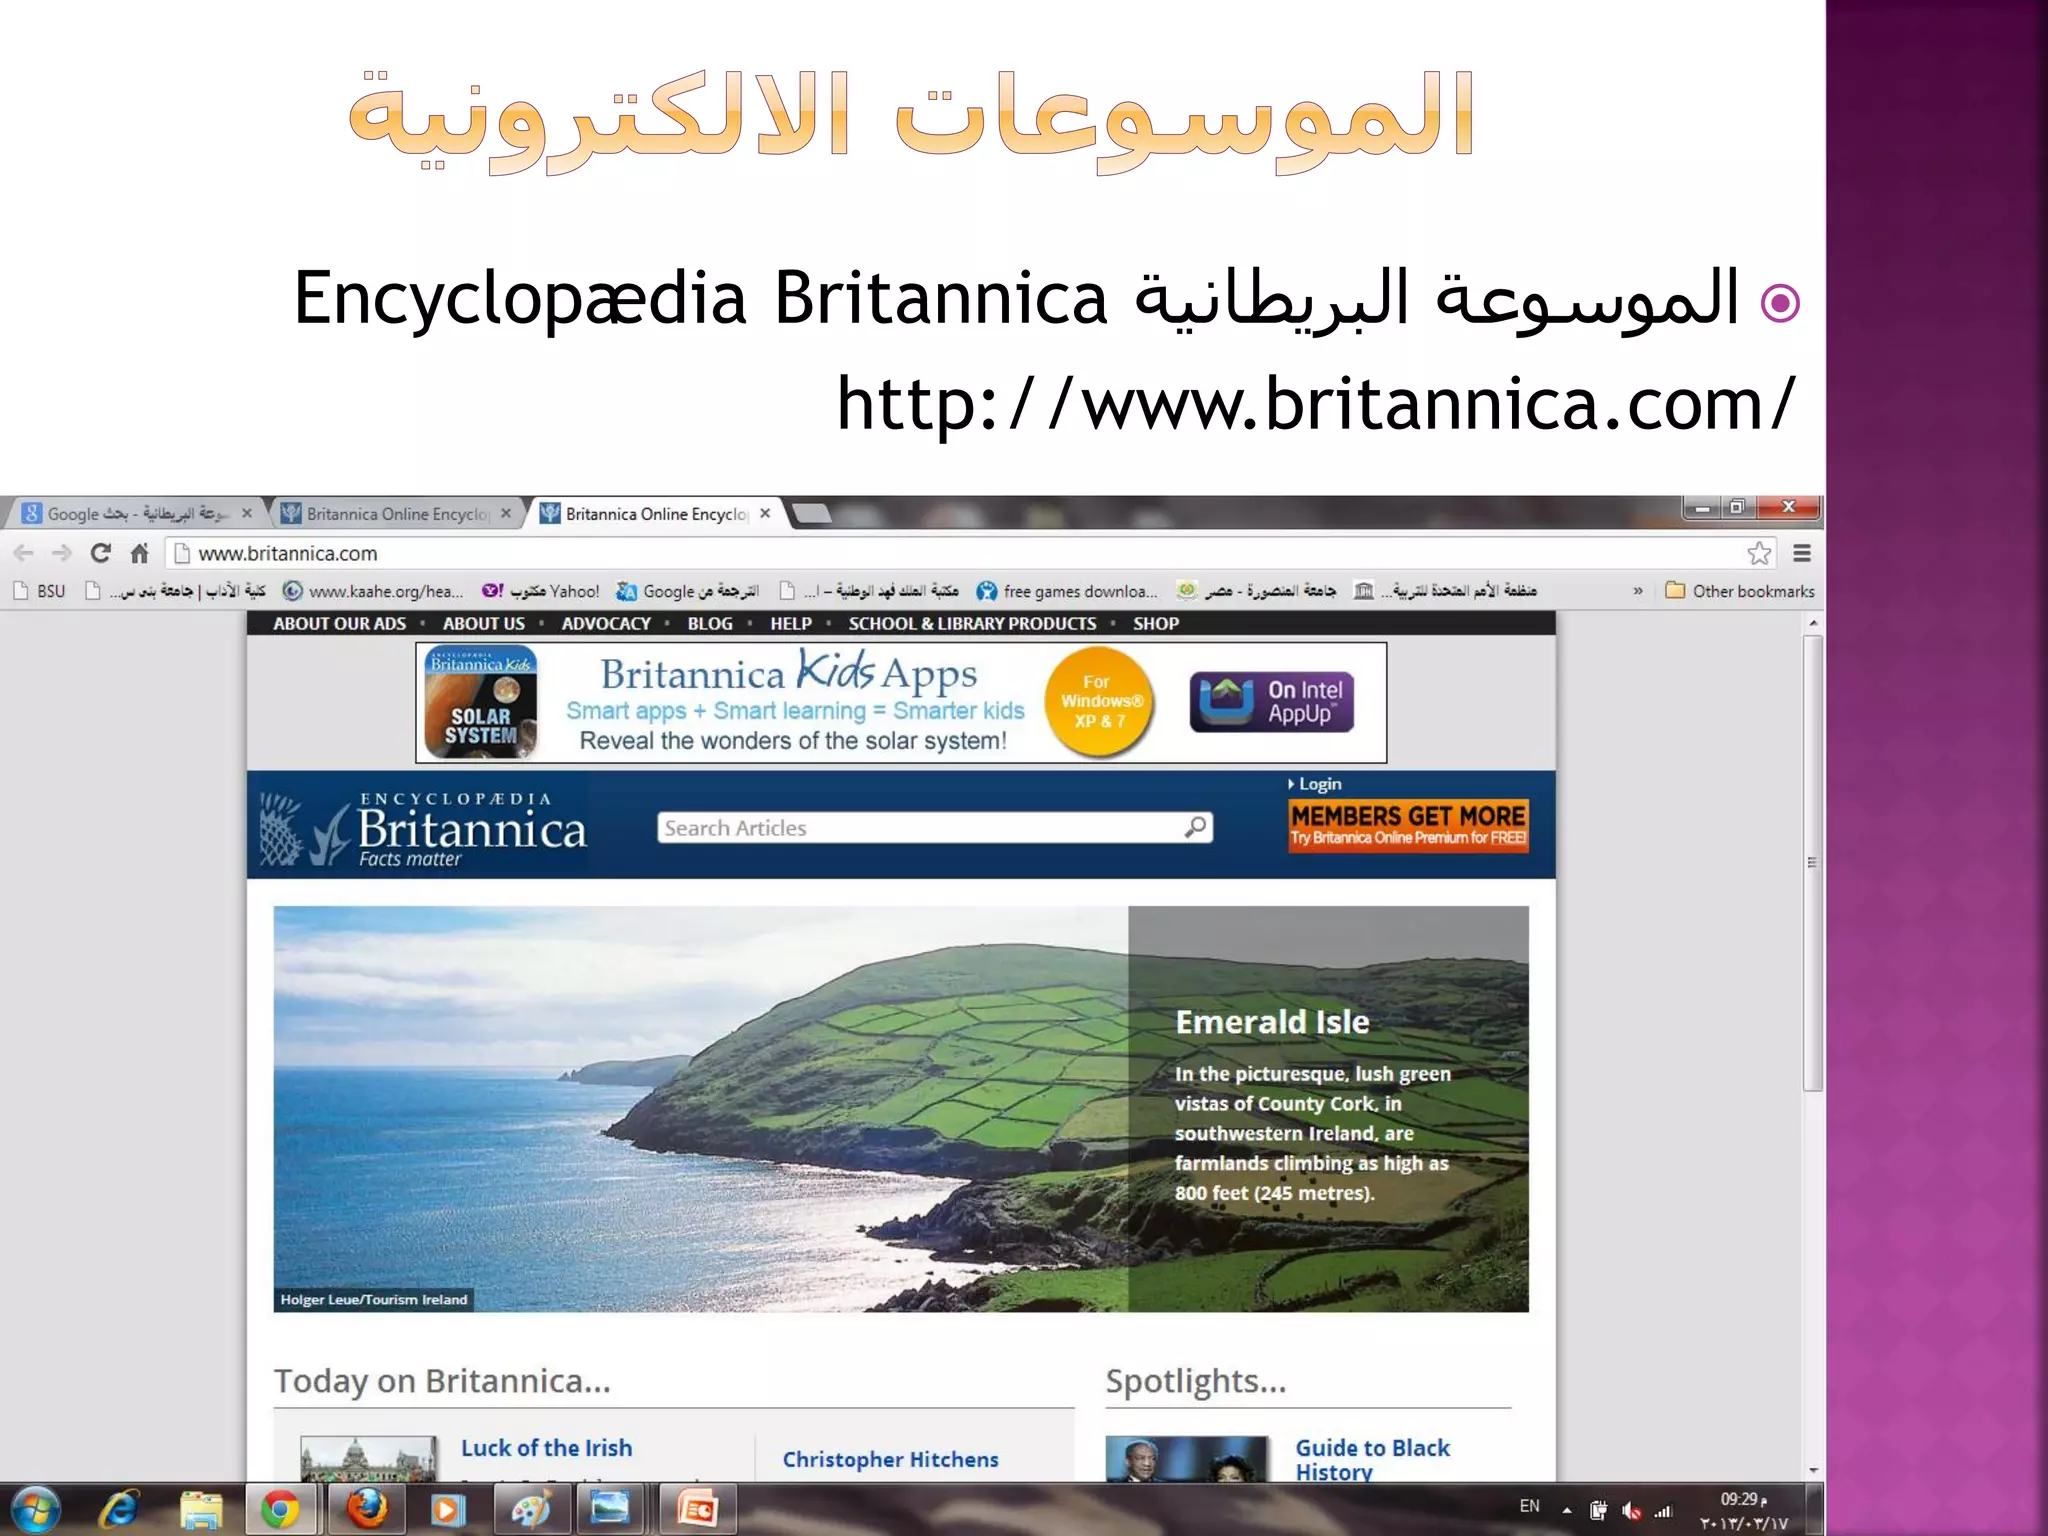
Task: Click the EN language indicator
Action: pyautogui.click(x=1529, y=1506)
